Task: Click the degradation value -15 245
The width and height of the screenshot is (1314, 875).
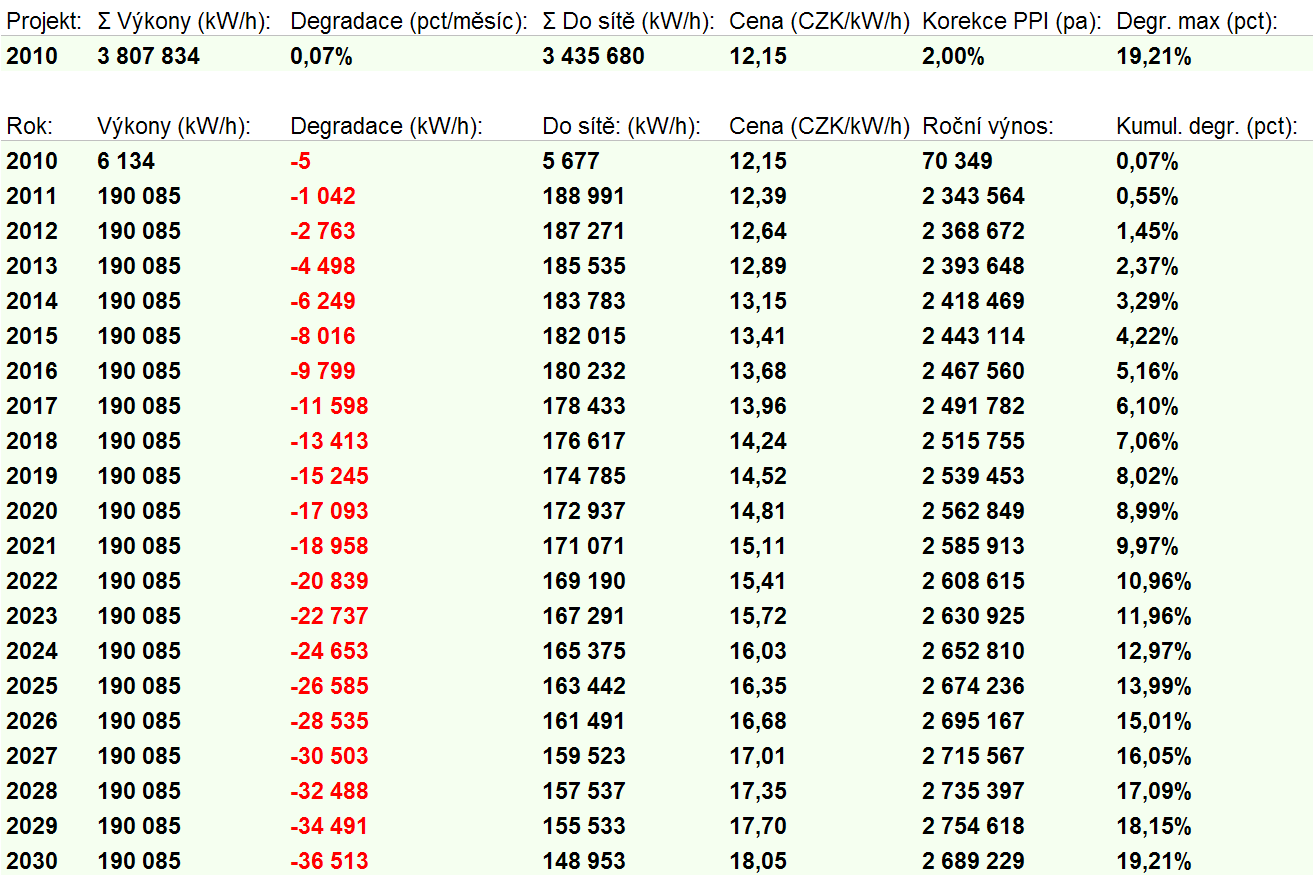Action: [x=329, y=477]
